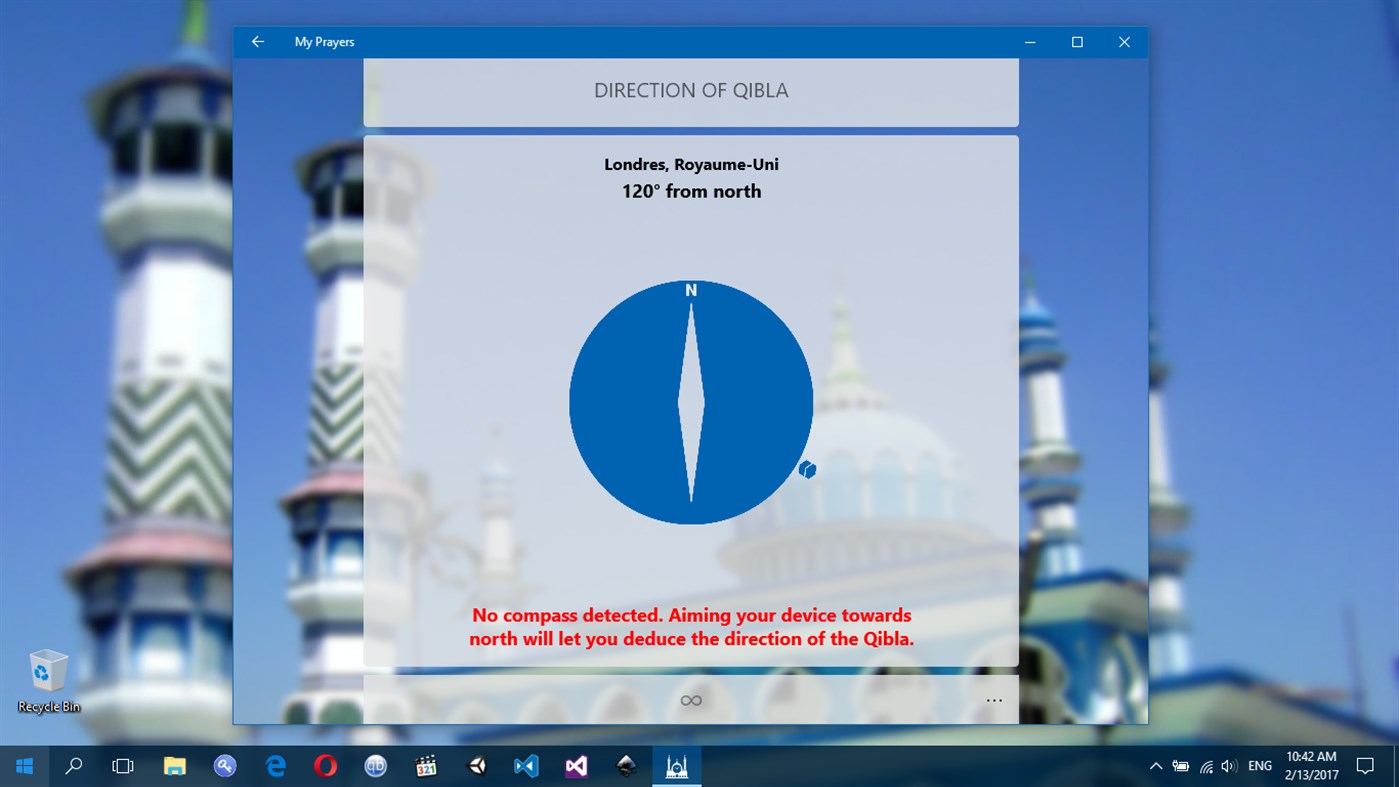
Task: Open File Explorer
Action: tap(172, 765)
